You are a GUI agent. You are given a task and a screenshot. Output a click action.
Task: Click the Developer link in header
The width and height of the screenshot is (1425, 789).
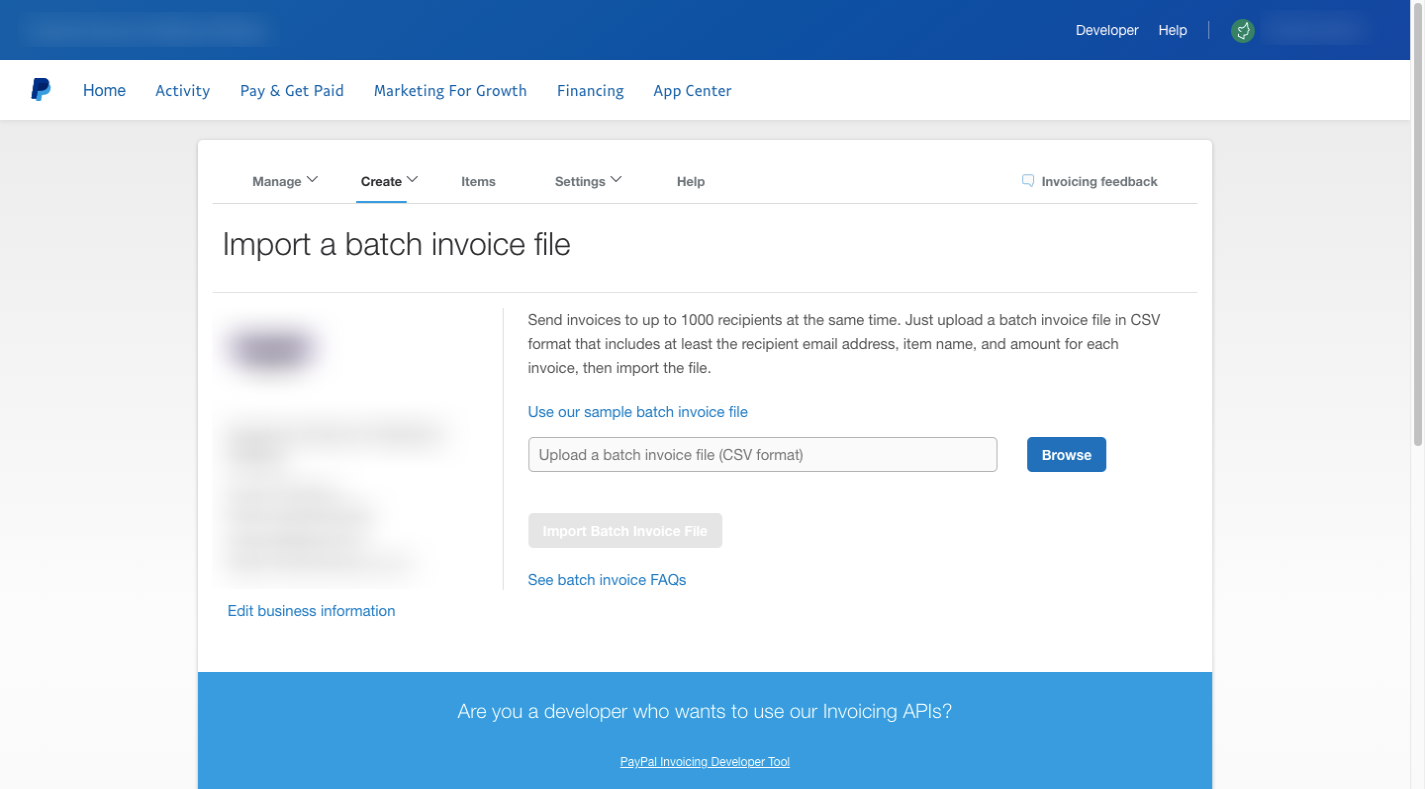click(1107, 30)
